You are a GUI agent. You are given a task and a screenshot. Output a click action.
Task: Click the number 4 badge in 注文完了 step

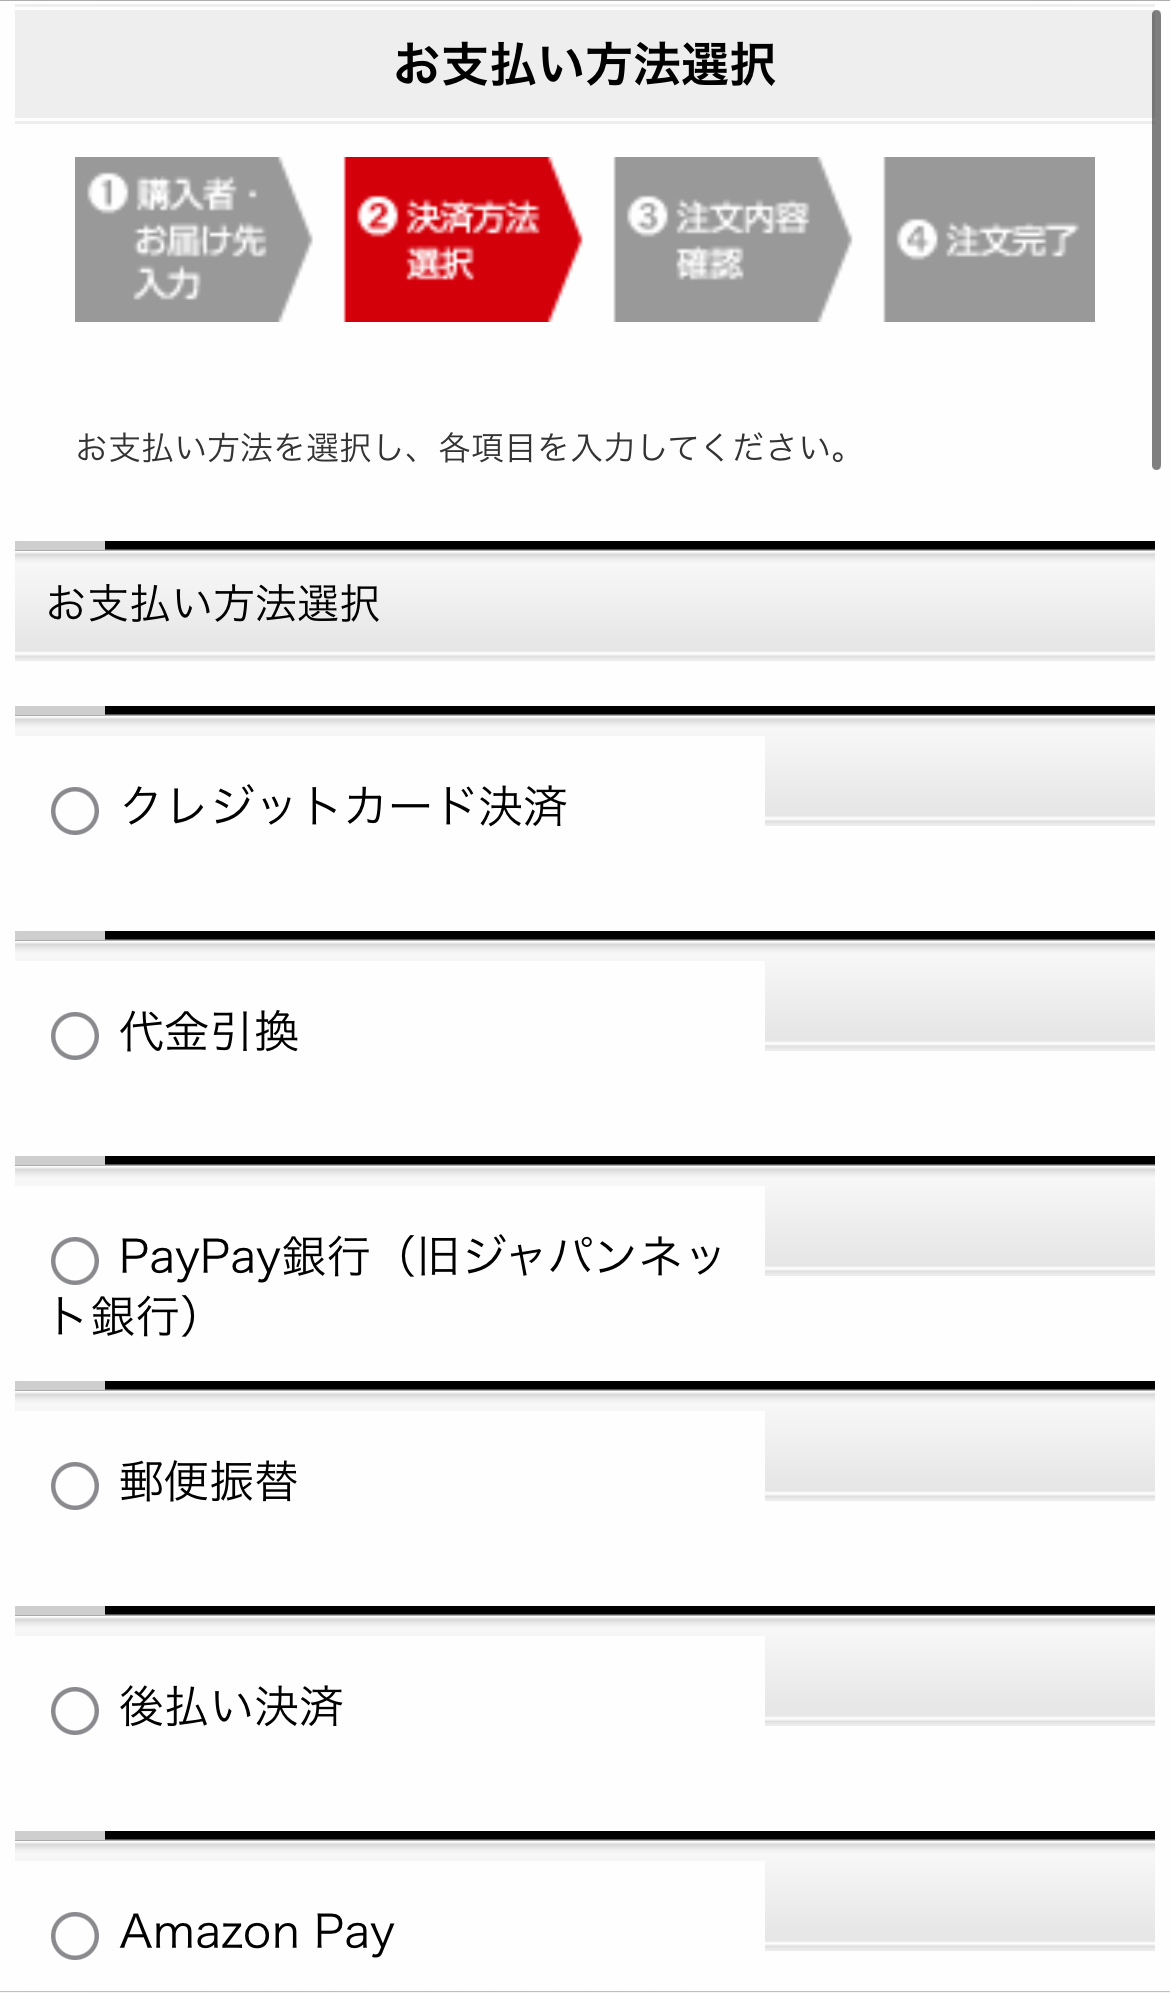click(x=917, y=239)
